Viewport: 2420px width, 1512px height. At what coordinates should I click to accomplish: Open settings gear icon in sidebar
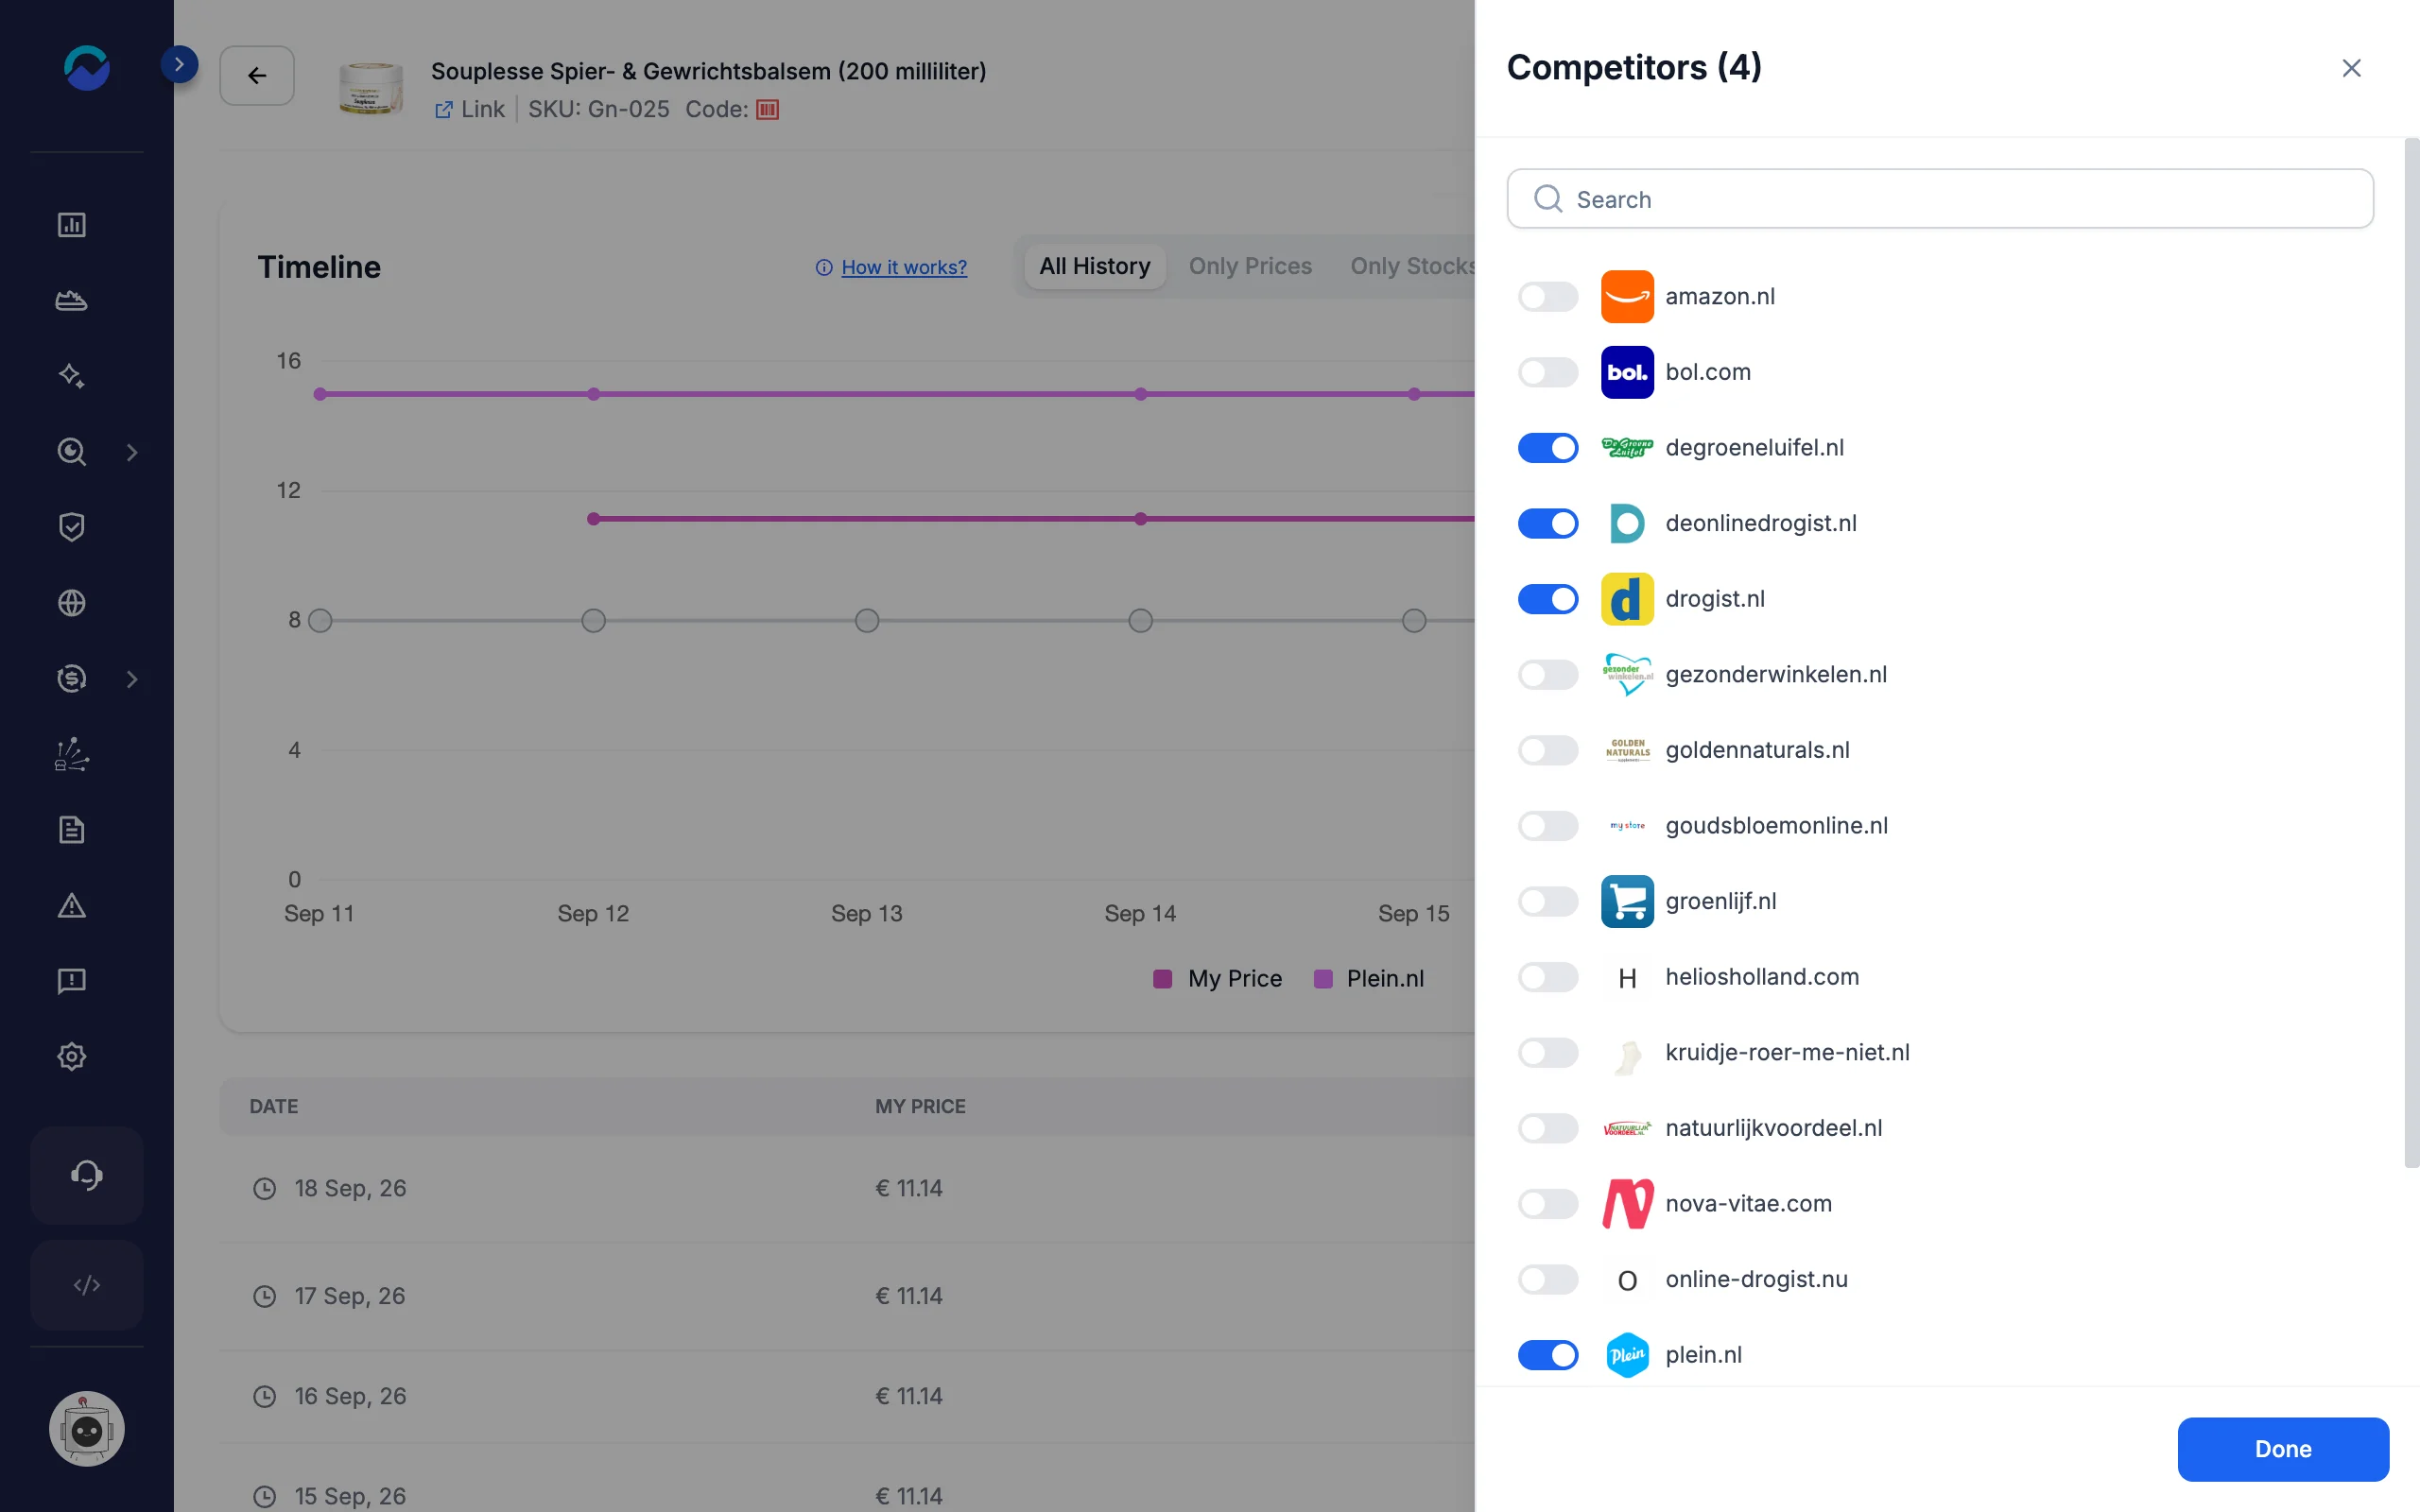[71, 1057]
